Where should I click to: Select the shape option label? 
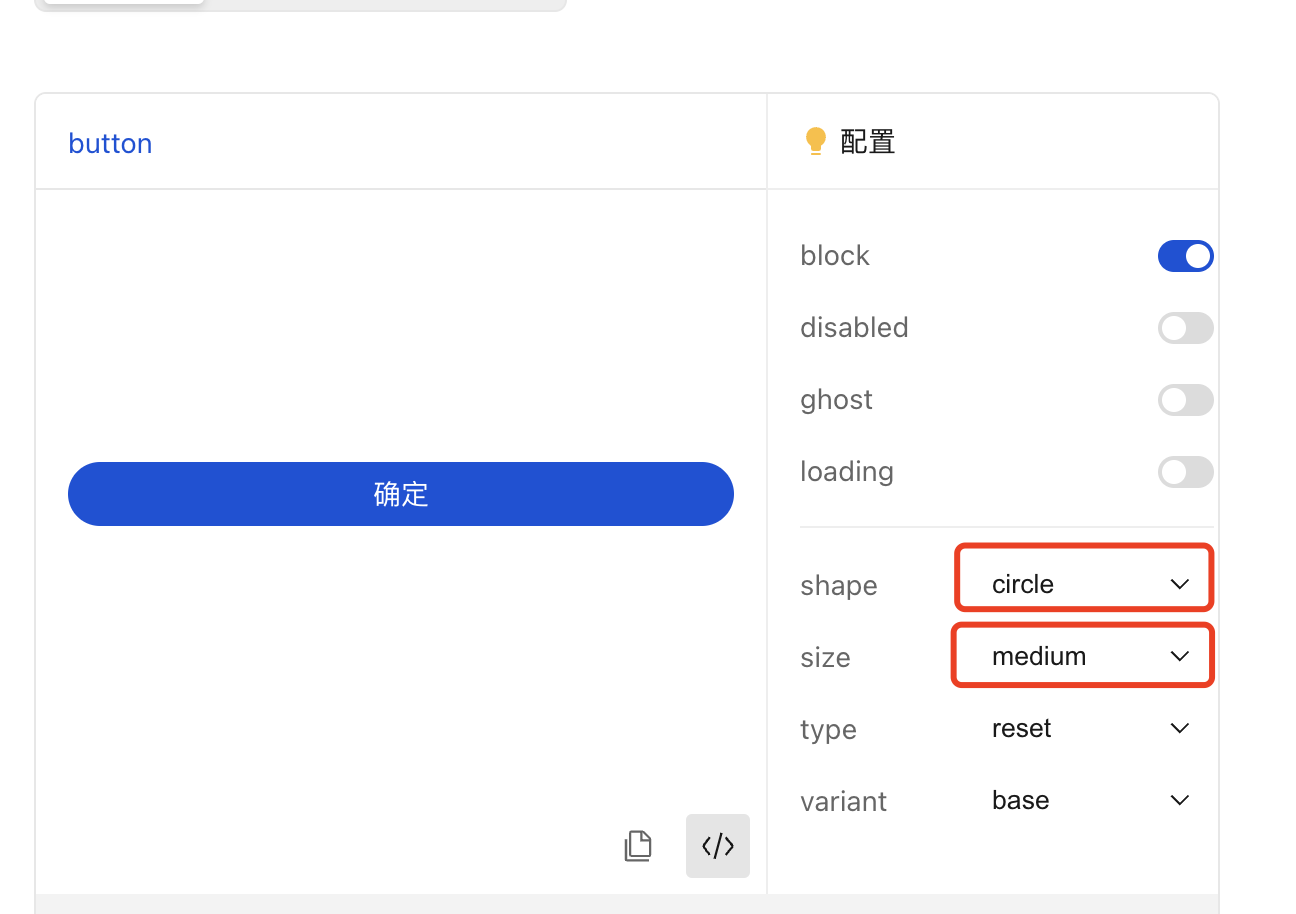838,585
